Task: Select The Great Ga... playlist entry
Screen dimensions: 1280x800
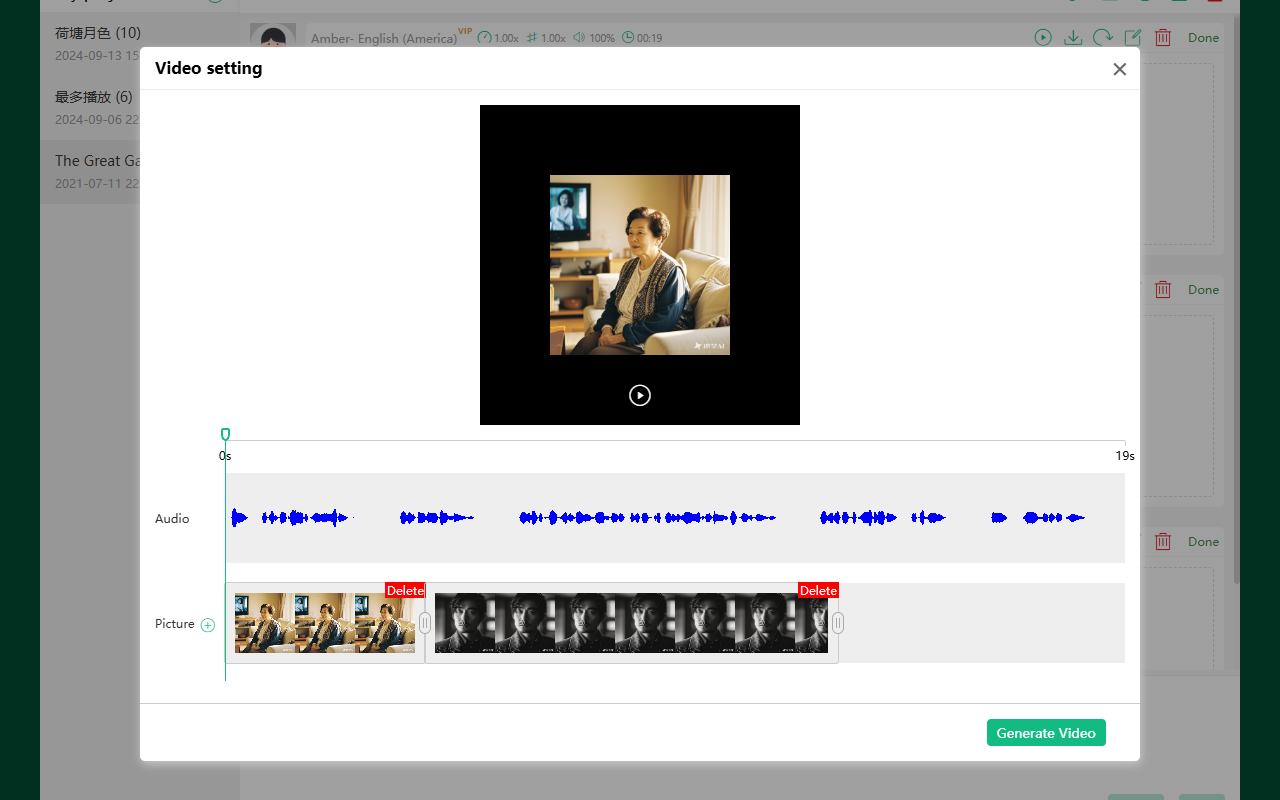Action: [97, 161]
